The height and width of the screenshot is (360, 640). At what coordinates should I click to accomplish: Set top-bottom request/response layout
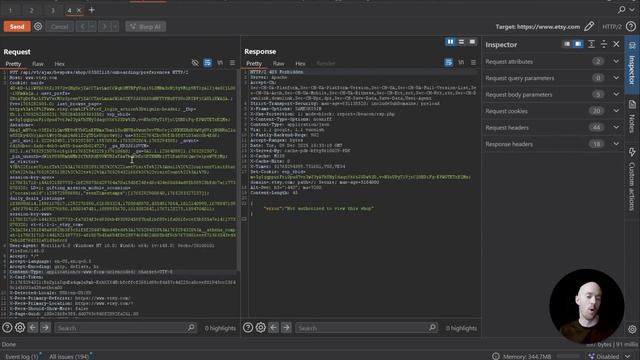461,42
